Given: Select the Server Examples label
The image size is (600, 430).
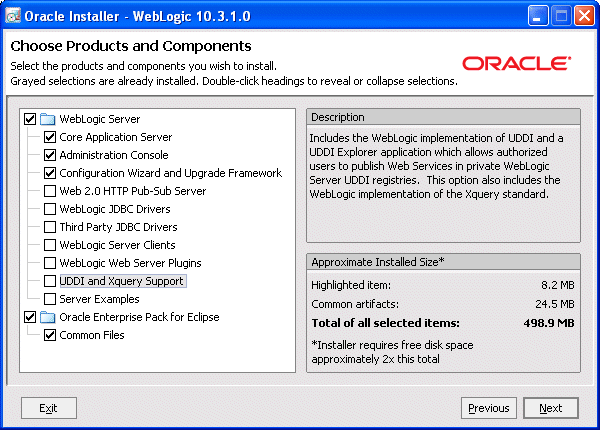Looking at the screenshot, I should (x=99, y=299).
